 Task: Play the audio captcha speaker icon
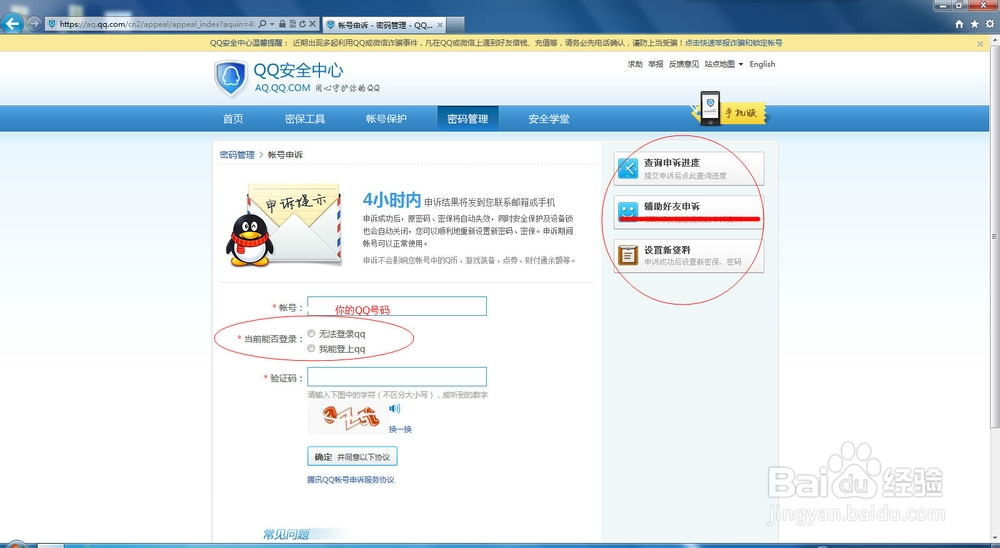[x=395, y=408]
